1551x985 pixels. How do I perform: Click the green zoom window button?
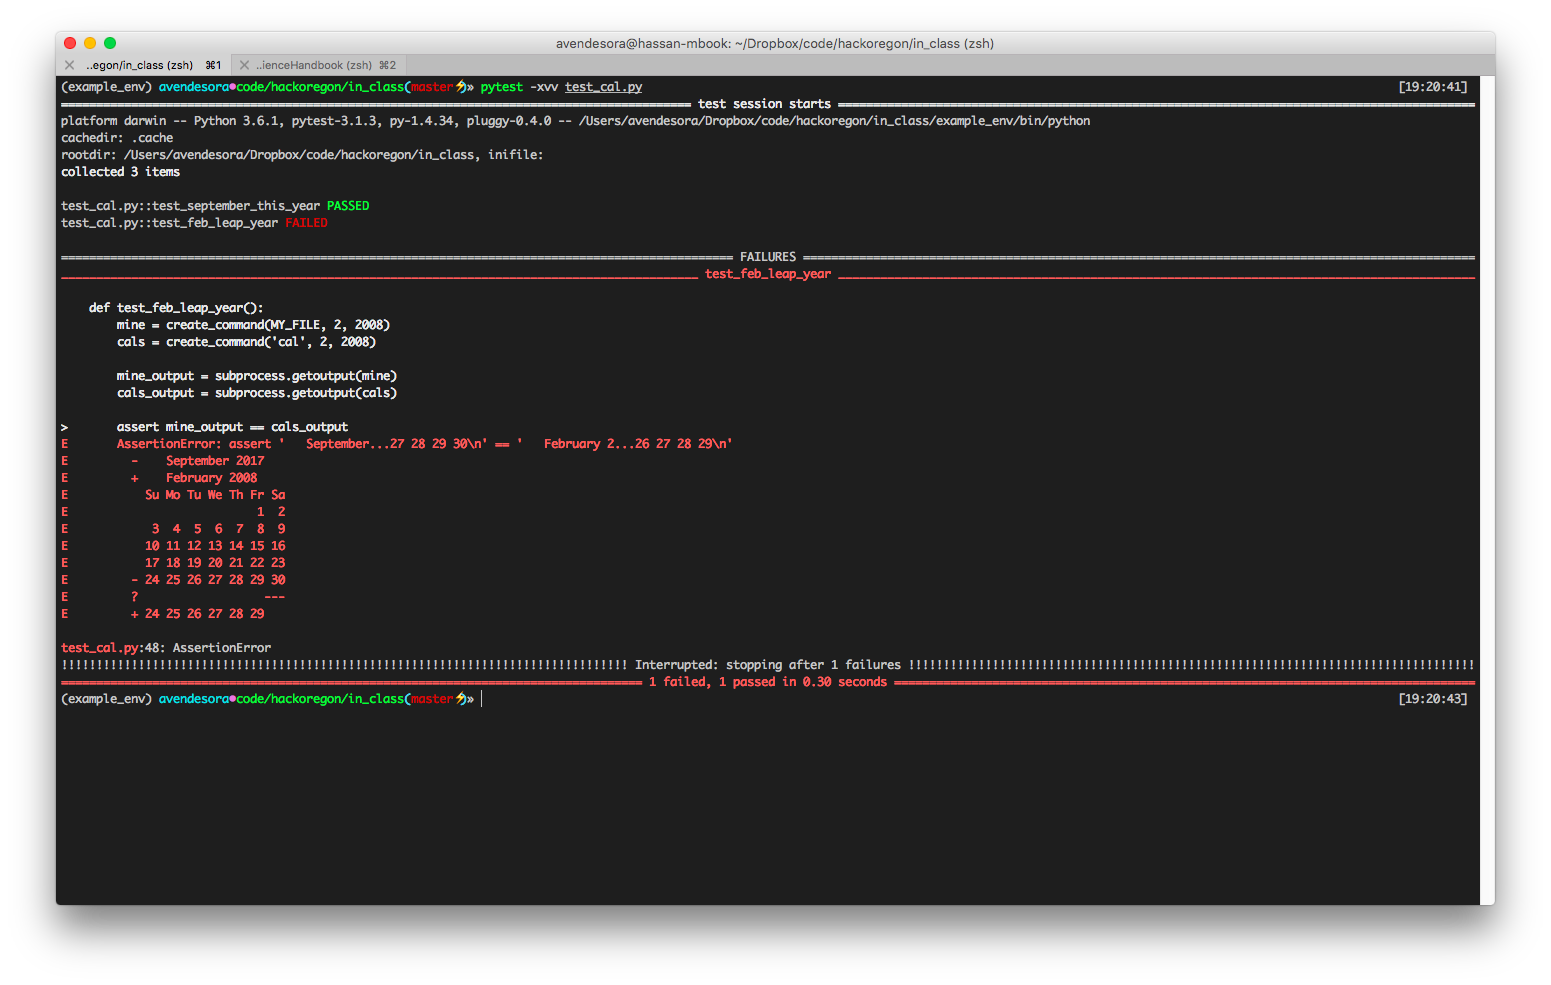(x=110, y=43)
